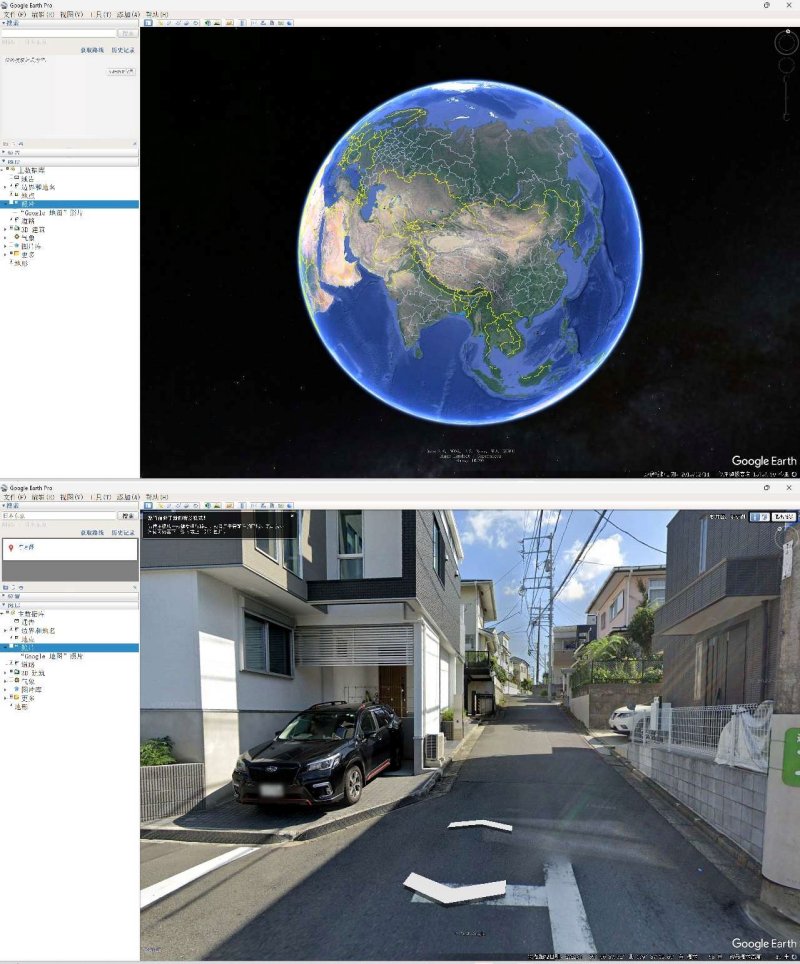Open the 文件 menu in the globe window
Viewport: 800px width, 964px height.
(9, 15)
